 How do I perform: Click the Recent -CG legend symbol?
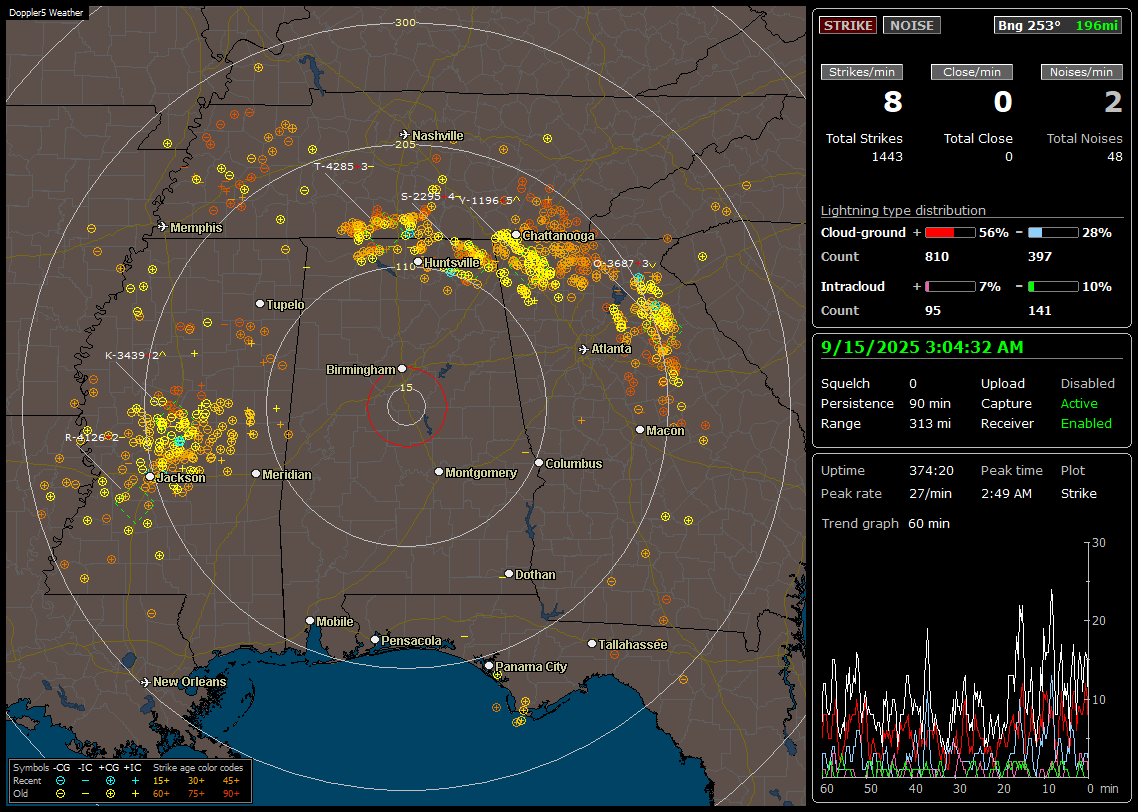[x=61, y=781]
